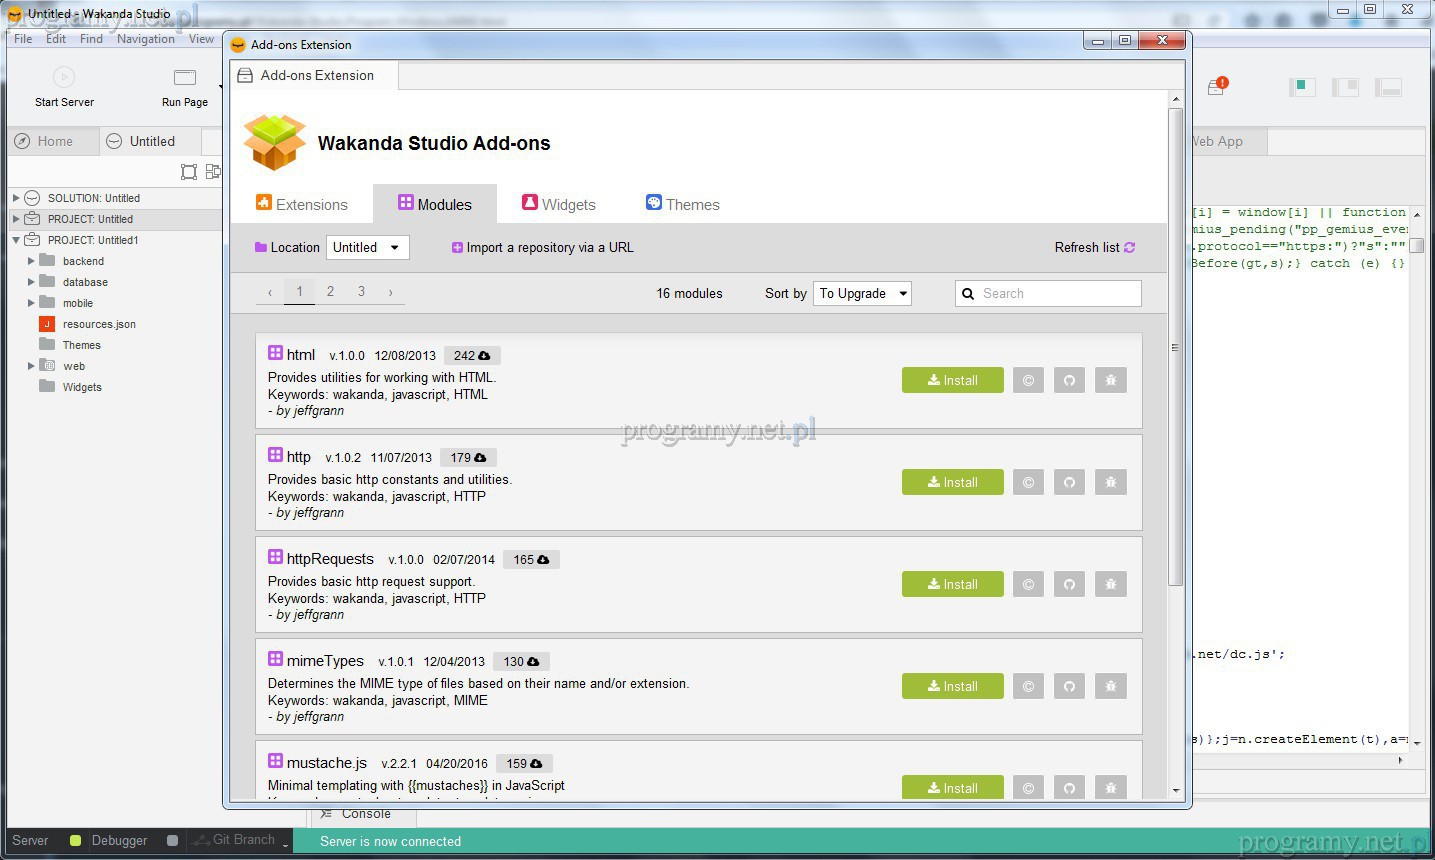This screenshot has height=860, width=1435.
Task: Click the Start Server play icon
Action: pos(64,78)
